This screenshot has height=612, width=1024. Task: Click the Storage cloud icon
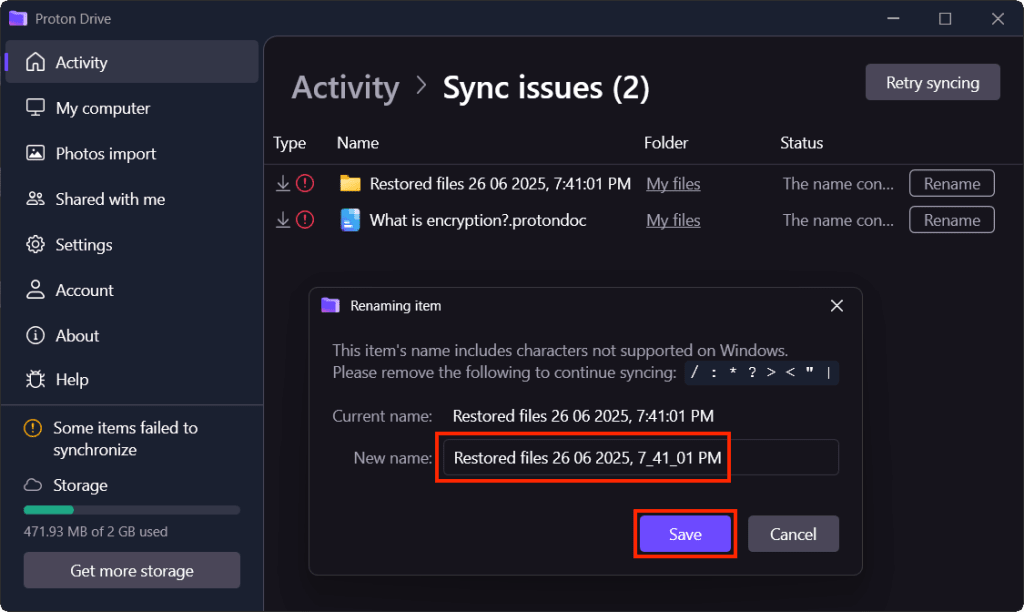tap(33, 485)
